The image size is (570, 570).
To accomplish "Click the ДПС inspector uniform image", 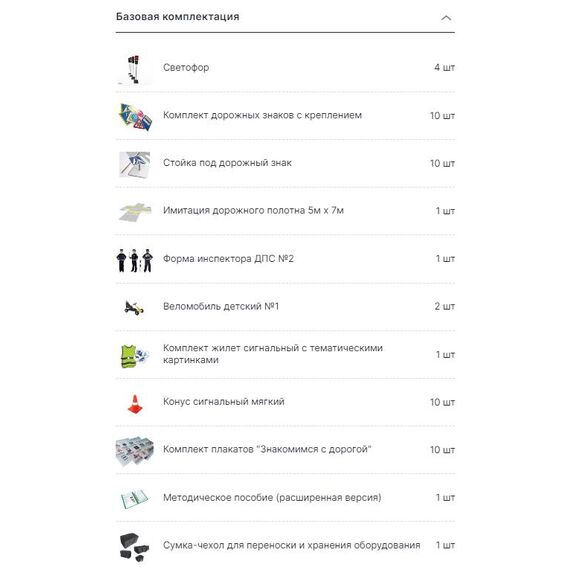I will click(135, 260).
